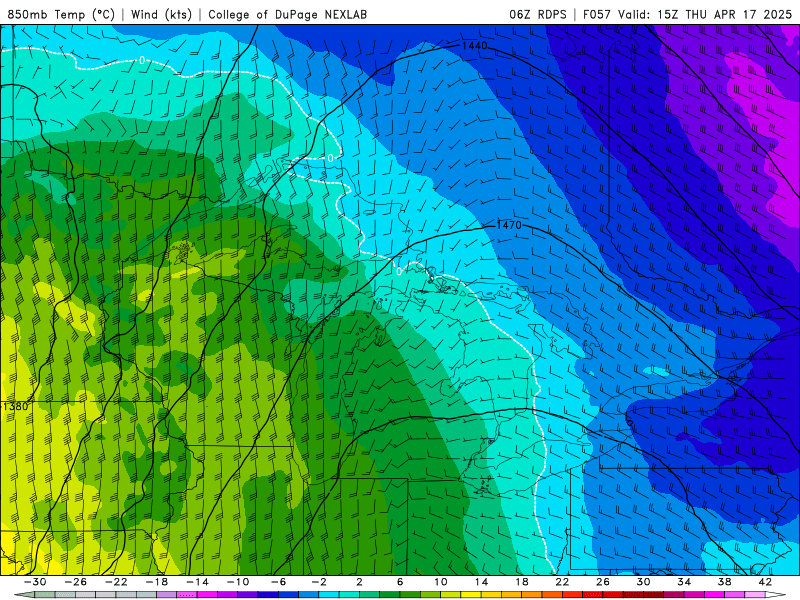
Task: Click the -2 value on the color scale
Action: [319, 582]
